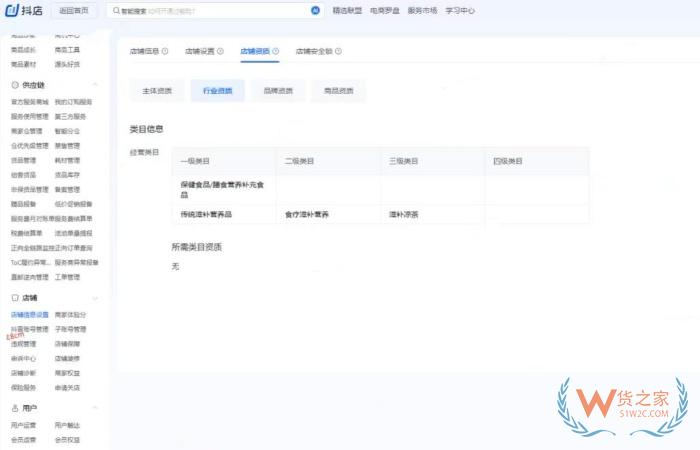Open 源头好货 in the sidebar
This screenshot has width=700, height=450.
point(67,64)
